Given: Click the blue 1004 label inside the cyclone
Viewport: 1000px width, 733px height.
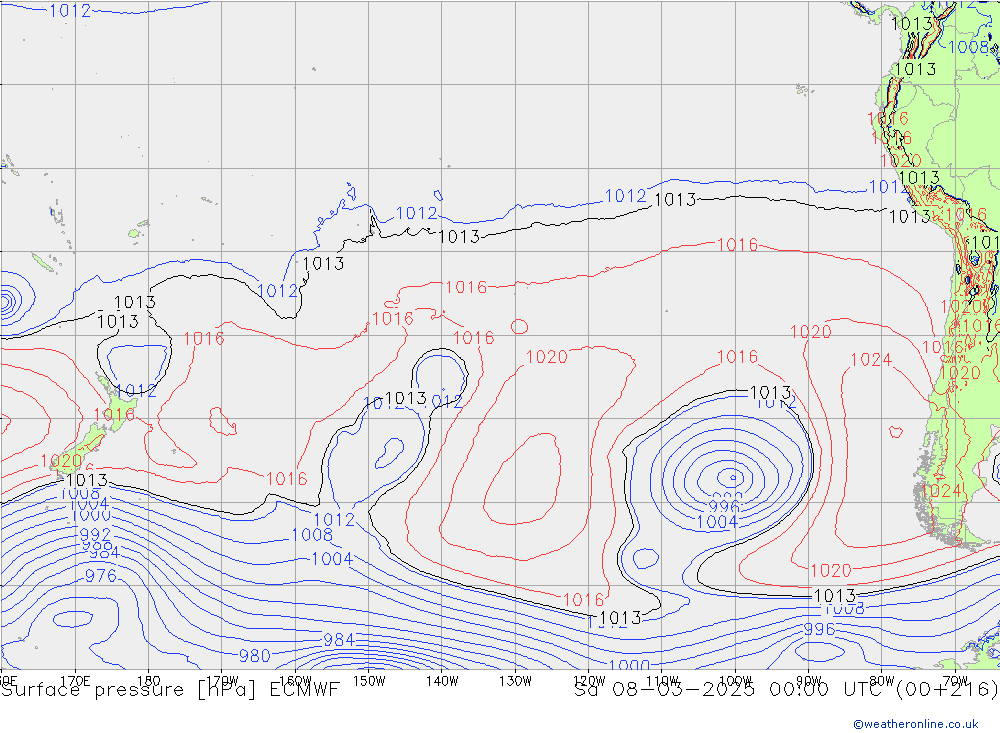Looking at the screenshot, I should (x=717, y=522).
